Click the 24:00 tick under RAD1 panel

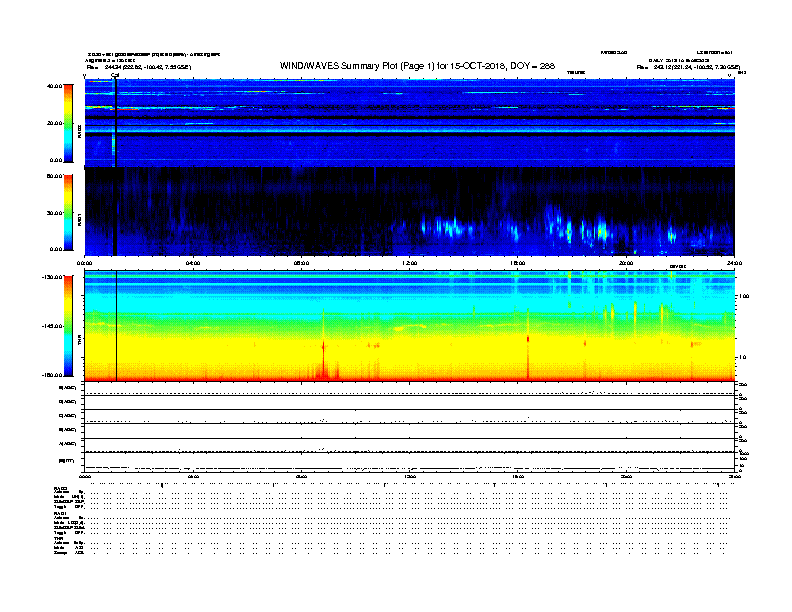734,263
